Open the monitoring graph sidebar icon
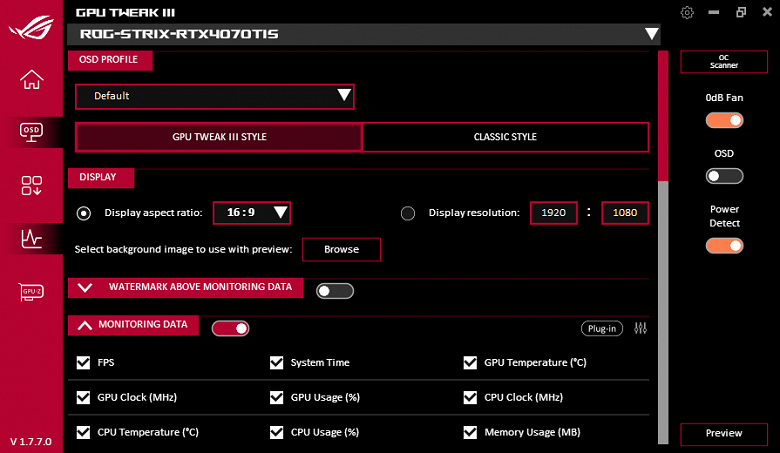Screen dimensions: 780x453 pos(32,238)
